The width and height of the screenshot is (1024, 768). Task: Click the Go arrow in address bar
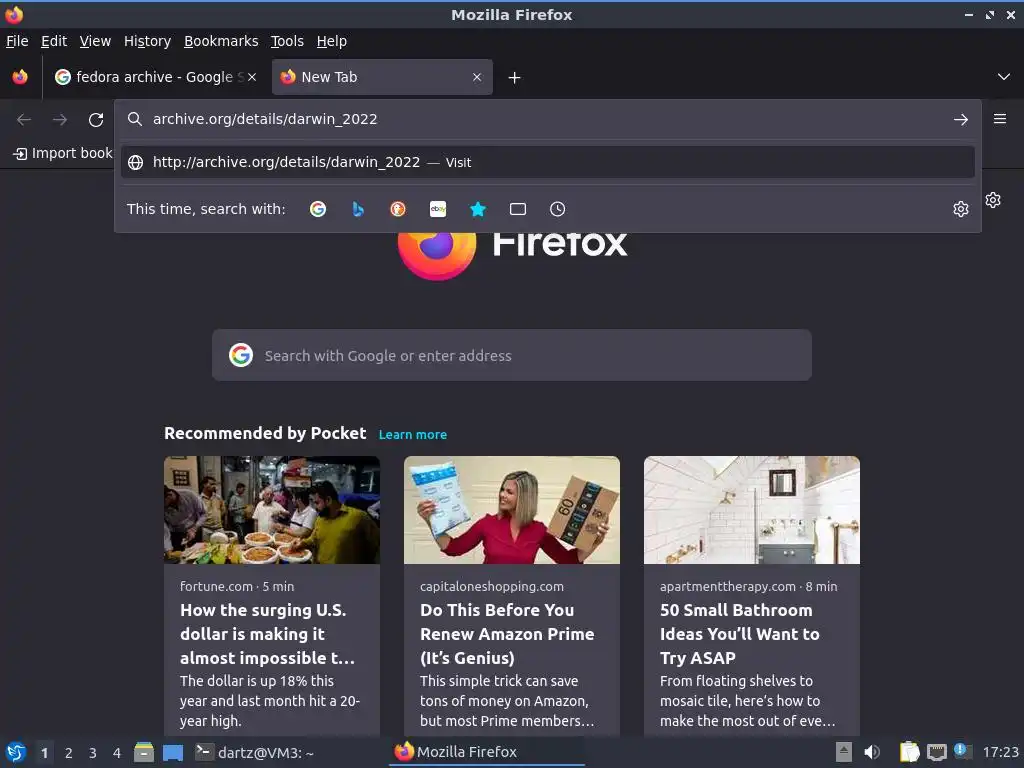coord(961,120)
